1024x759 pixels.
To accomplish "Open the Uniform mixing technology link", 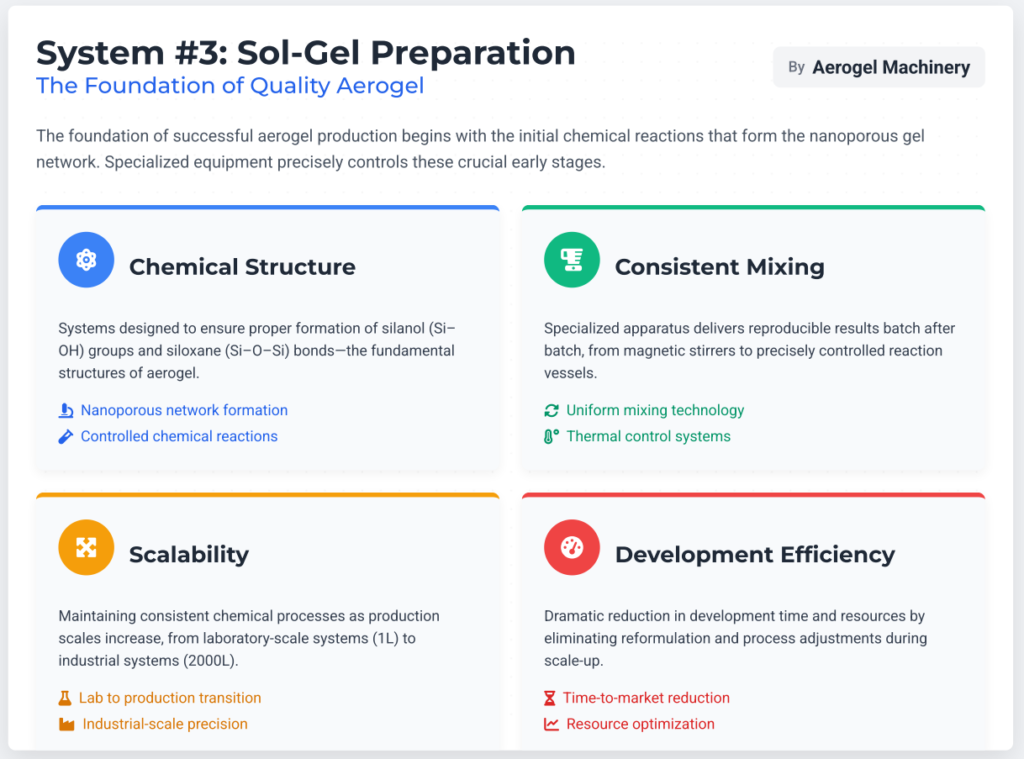I will [655, 410].
